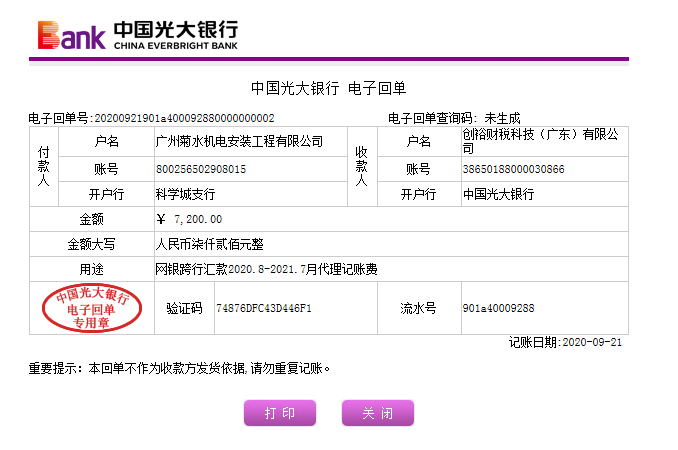This screenshot has height=450, width=678.
Task: Select amount in words 人民币柒仟贰佰元整
Action: tap(209, 244)
